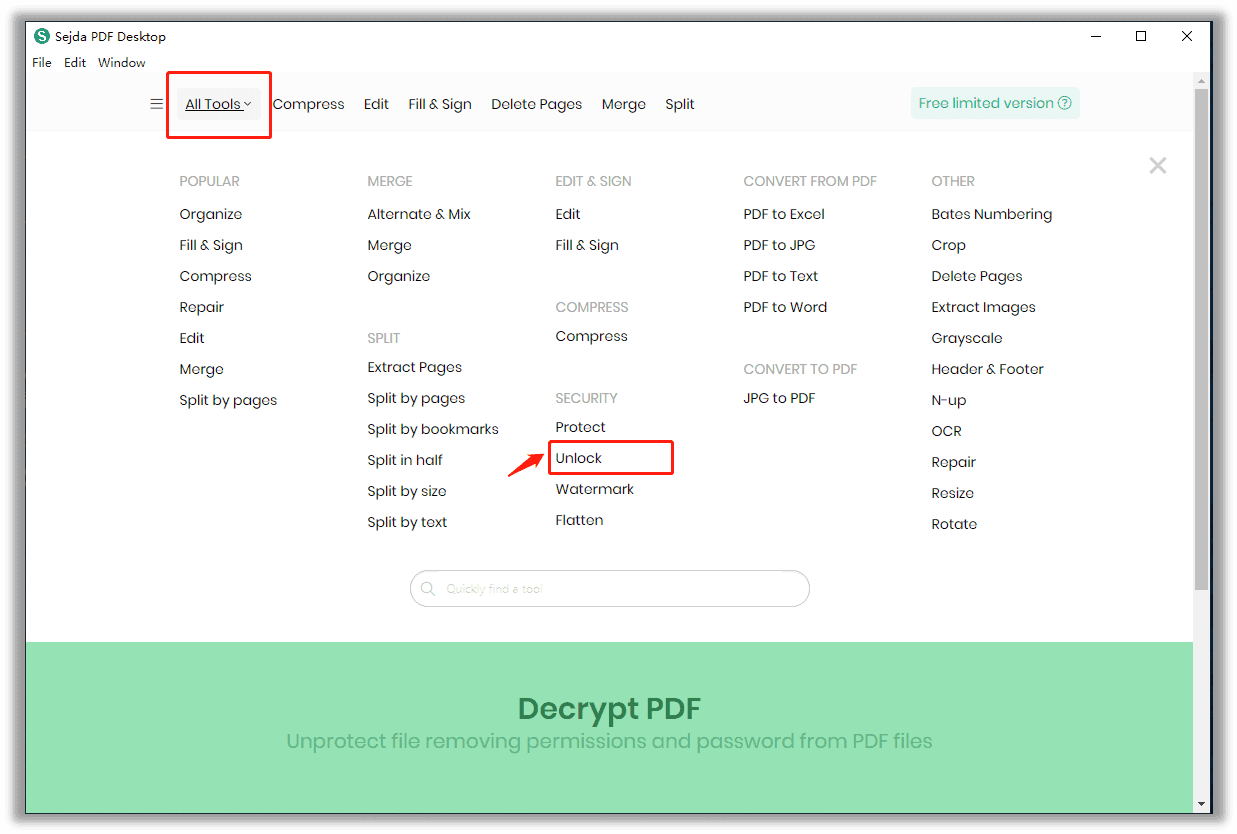Launch the Split by size tool

pyautogui.click(x=407, y=491)
